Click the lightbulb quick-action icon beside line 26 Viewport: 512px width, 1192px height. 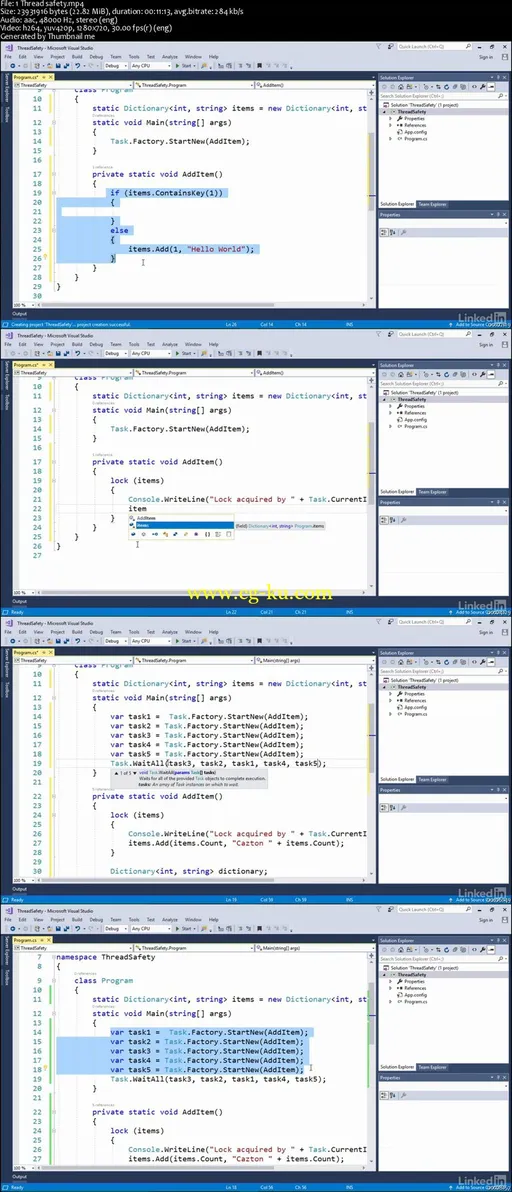point(46,256)
